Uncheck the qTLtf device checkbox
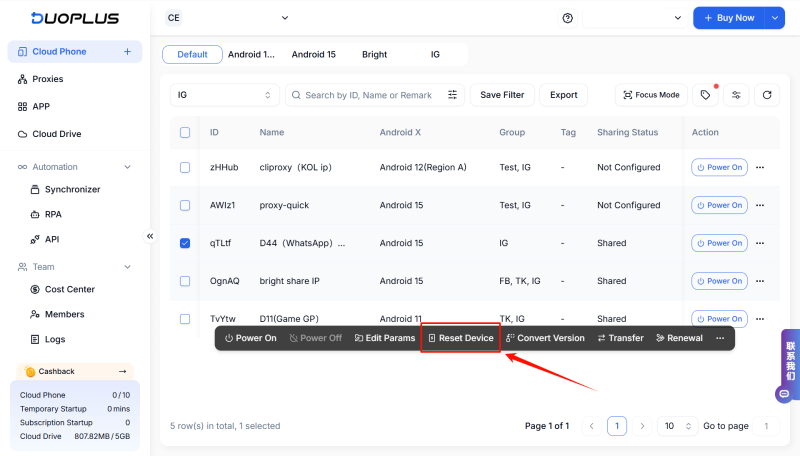Image resolution: width=800 pixels, height=456 pixels. click(185, 243)
